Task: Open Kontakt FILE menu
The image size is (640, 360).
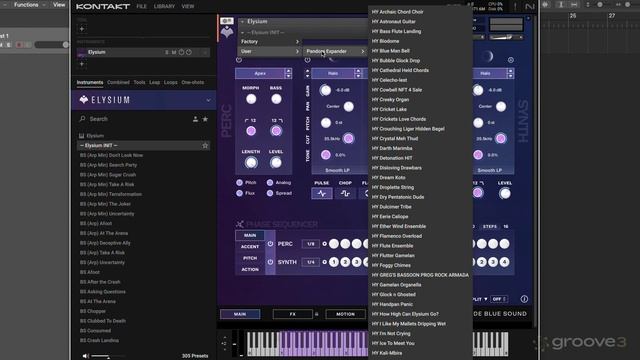Action: (142, 7)
